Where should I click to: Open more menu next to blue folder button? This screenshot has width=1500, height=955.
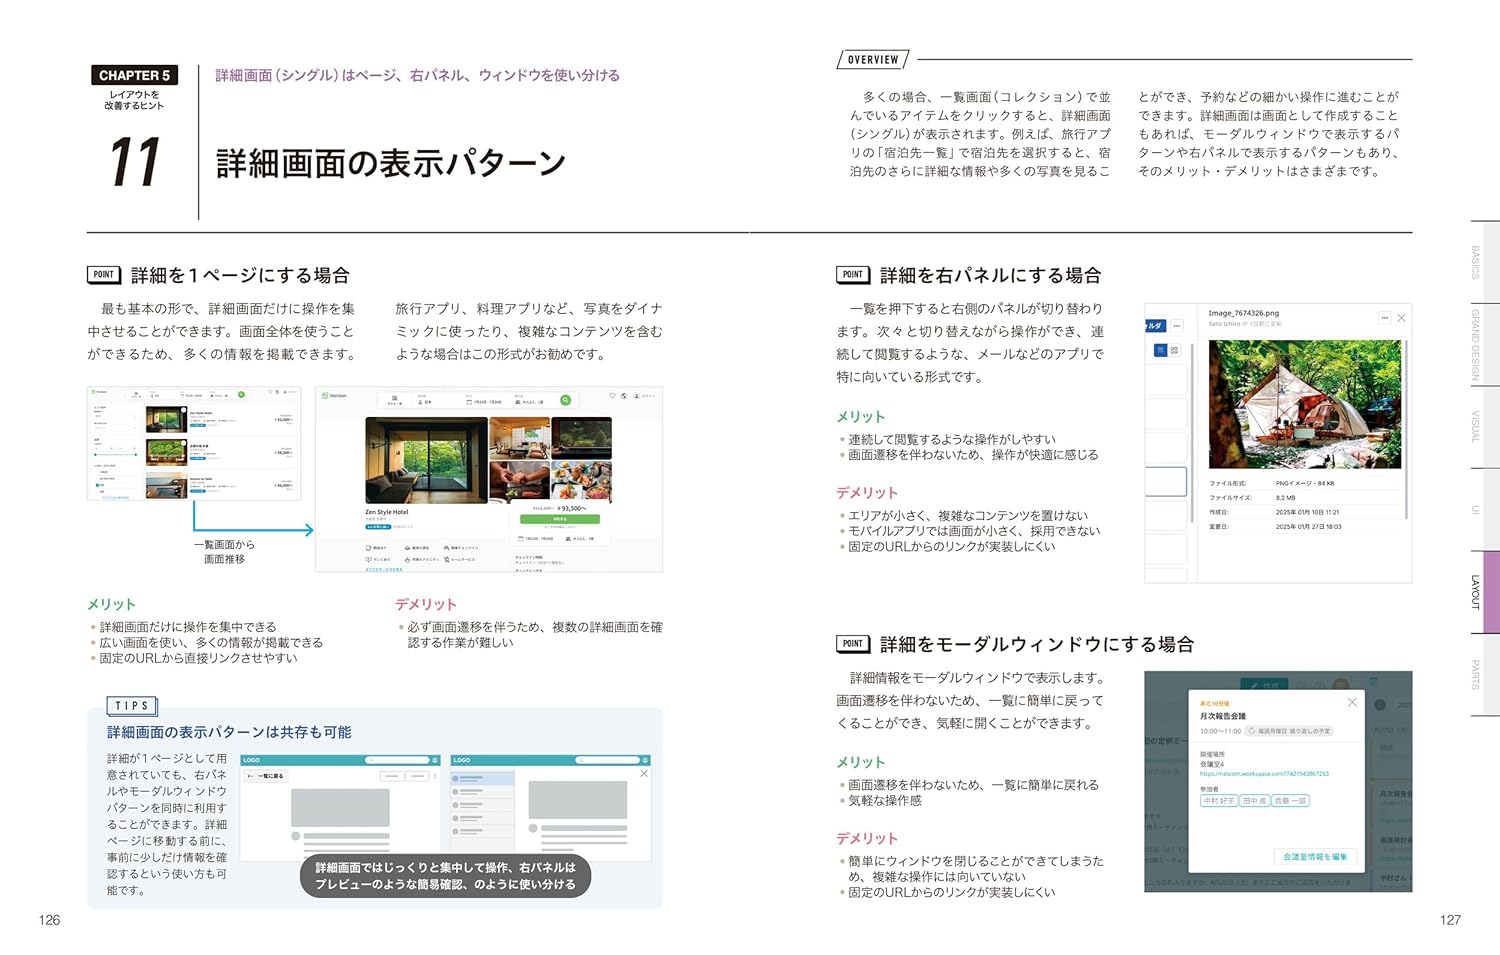(x=1177, y=326)
